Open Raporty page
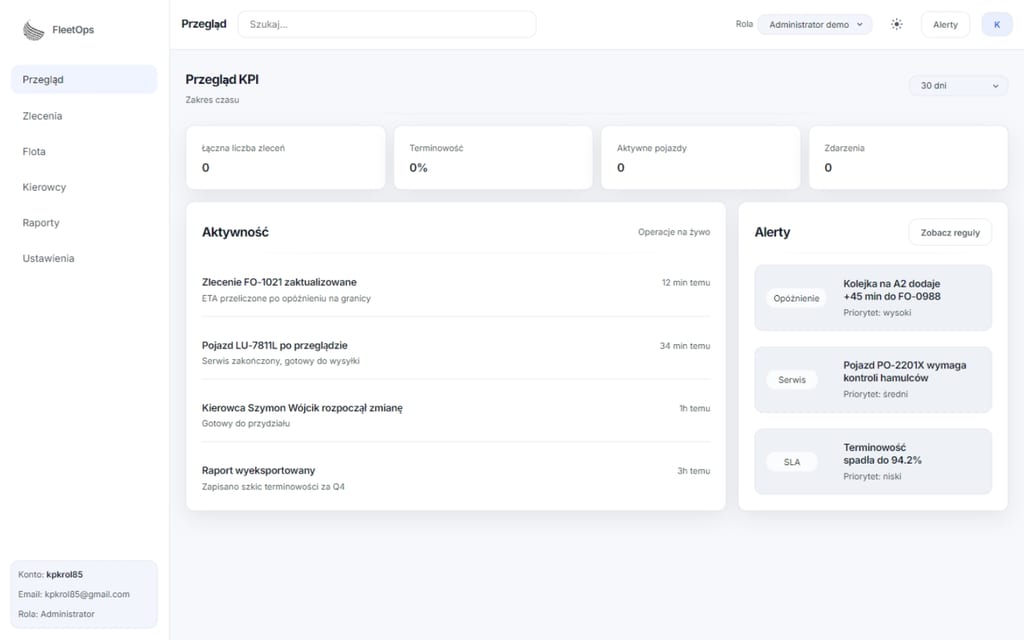The width and height of the screenshot is (1024, 640). pos(84,223)
